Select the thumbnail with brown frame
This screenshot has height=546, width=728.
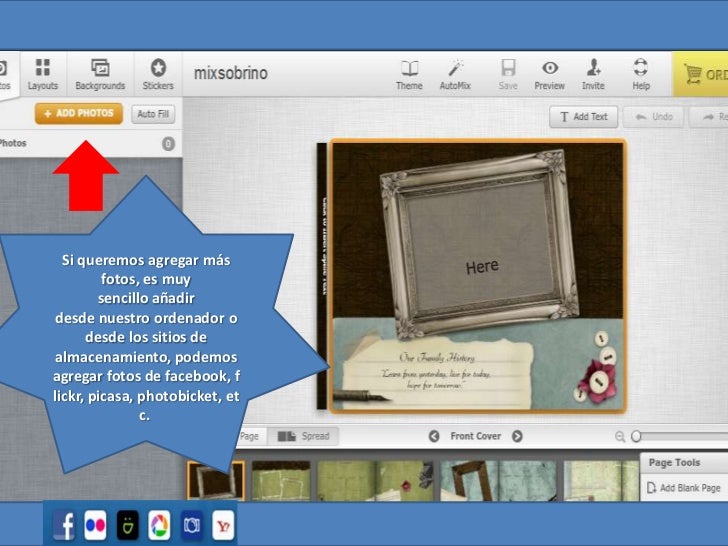[x=498, y=481]
